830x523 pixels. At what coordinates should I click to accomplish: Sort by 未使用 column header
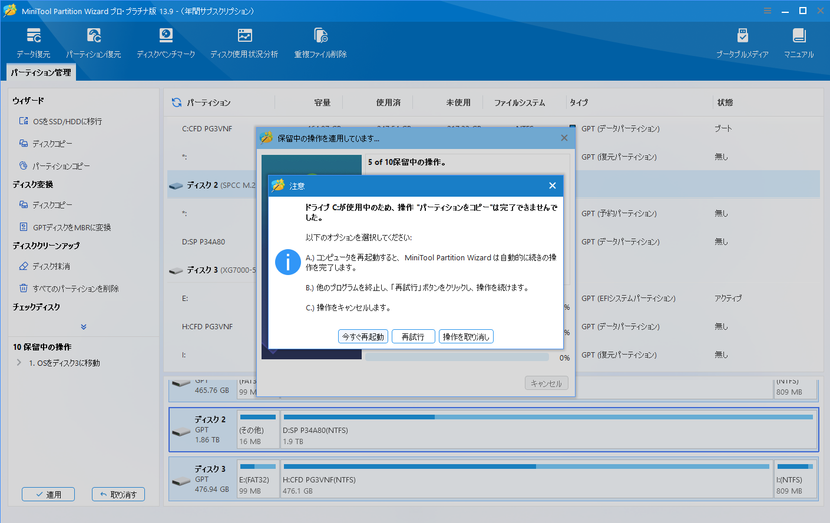tap(458, 103)
